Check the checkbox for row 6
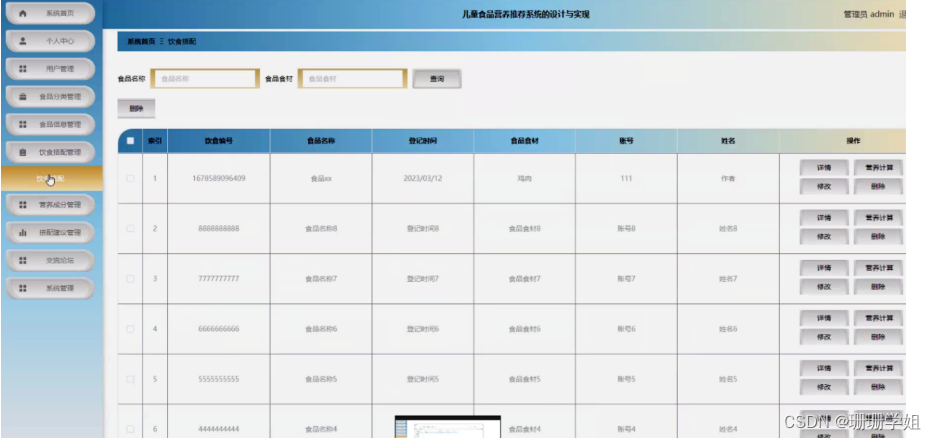Image resolution: width=936 pixels, height=440 pixels. pyautogui.click(x=130, y=429)
